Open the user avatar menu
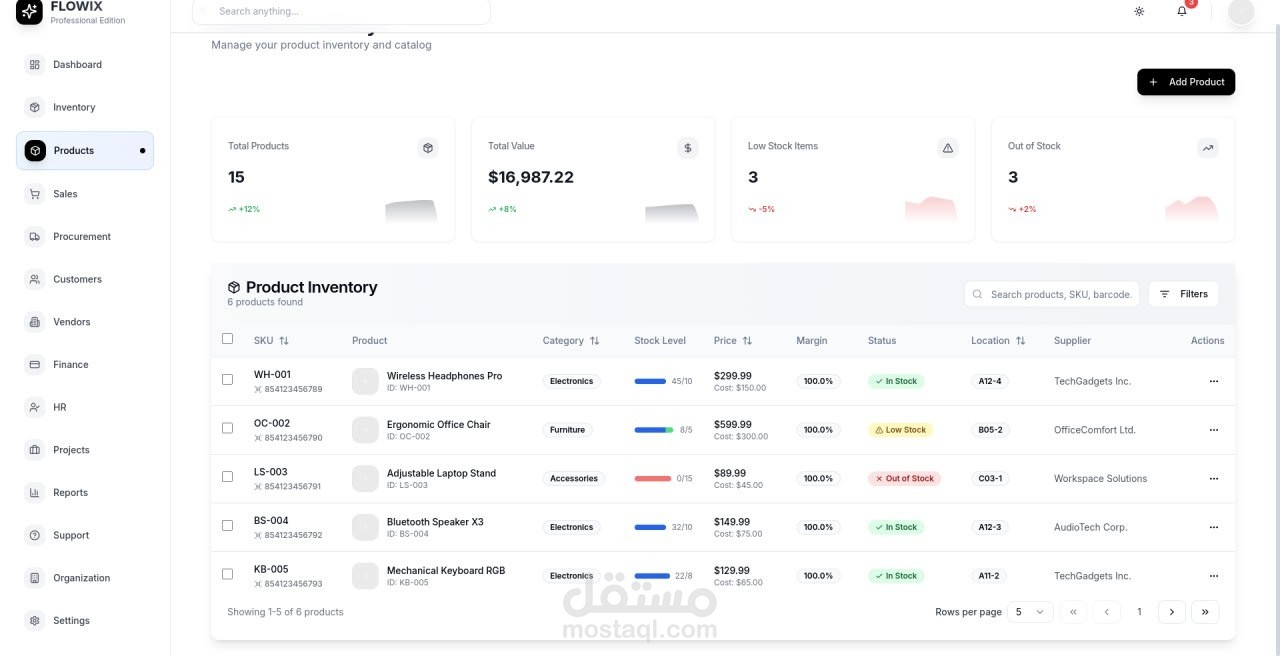Screen dimensions: 1280x656 [1241, 11]
